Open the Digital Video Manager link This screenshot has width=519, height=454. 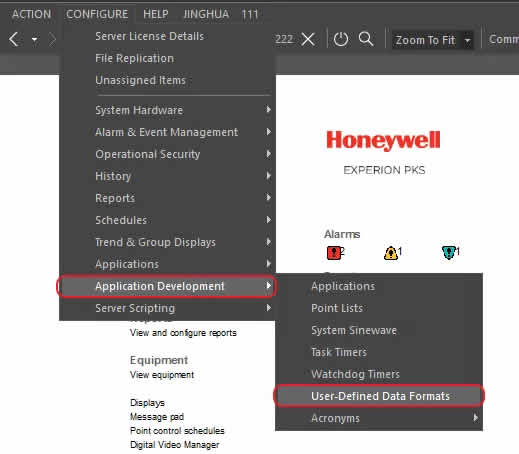(x=174, y=445)
